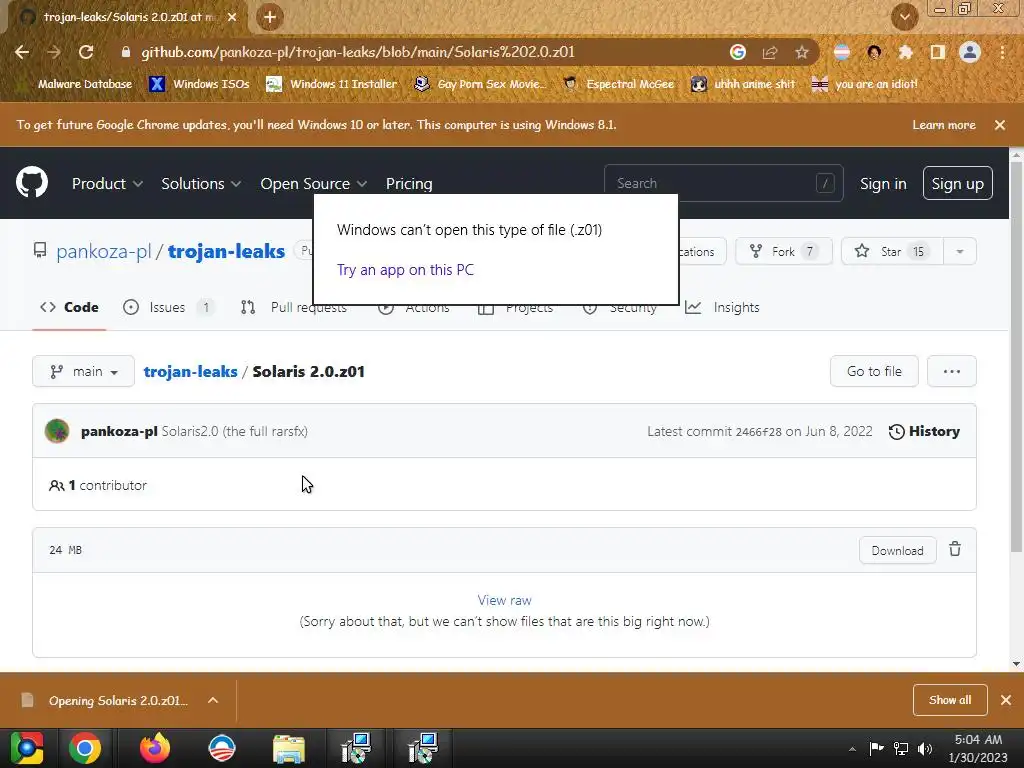This screenshot has width=1024, height=768.
Task: View file History
Action: click(x=924, y=432)
